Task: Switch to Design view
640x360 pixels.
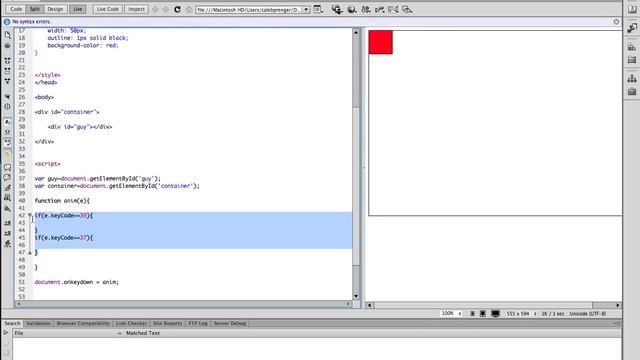Action: 55,9
